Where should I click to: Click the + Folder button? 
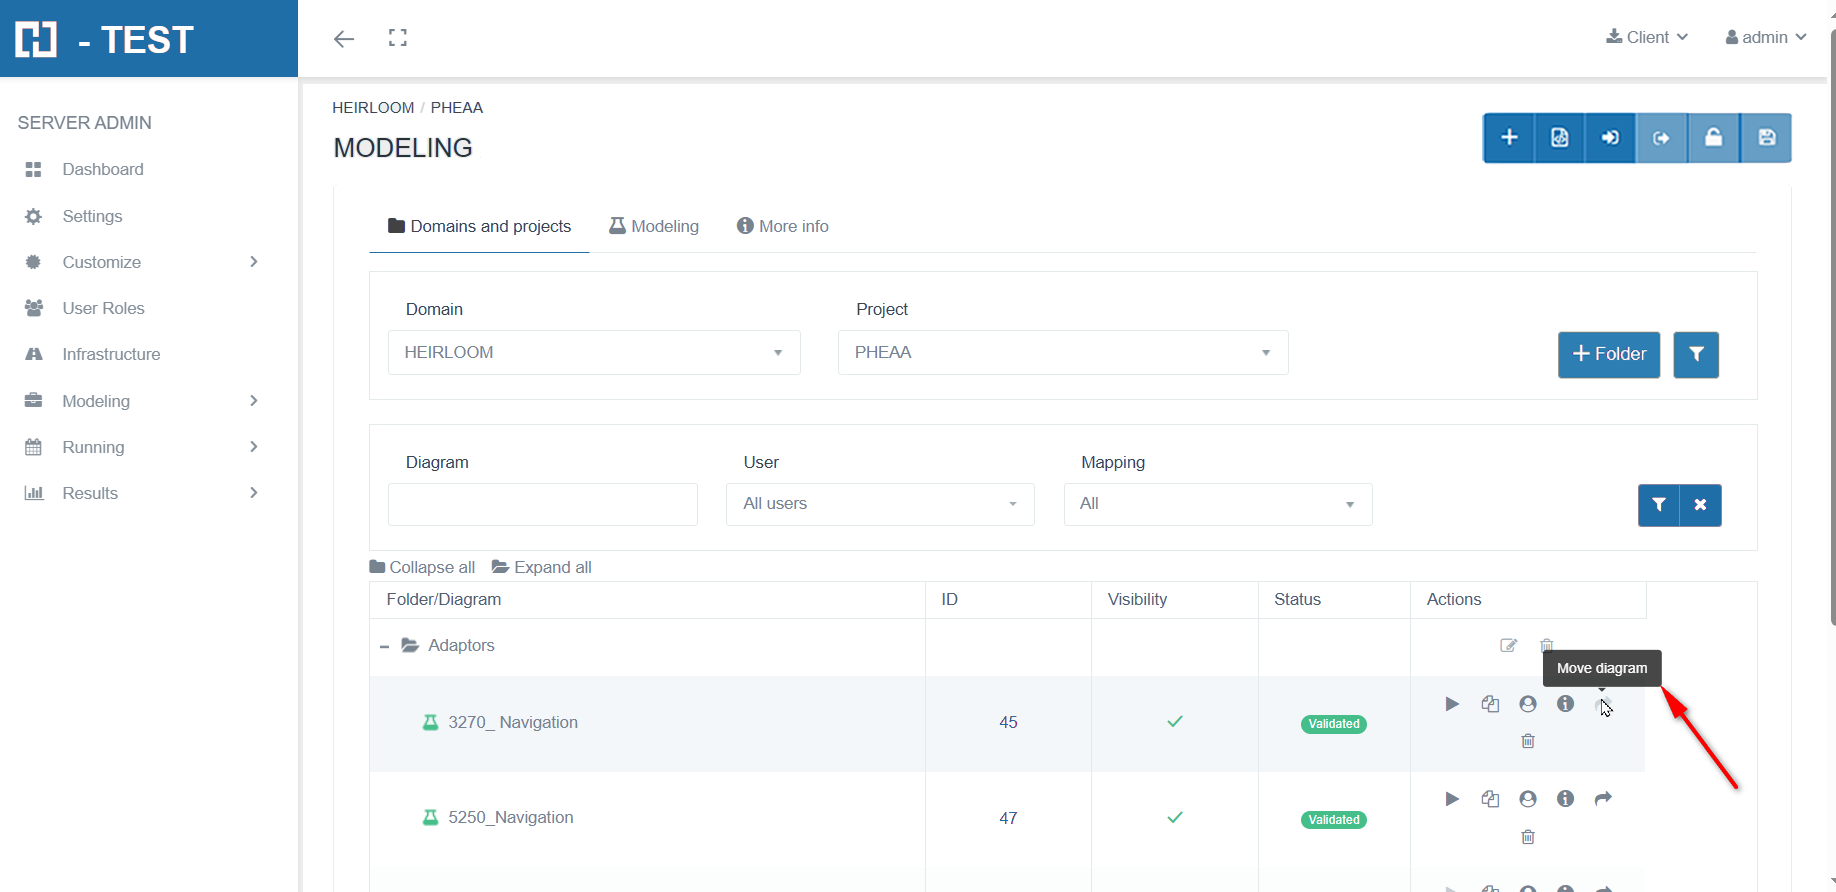pyautogui.click(x=1608, y=354)
